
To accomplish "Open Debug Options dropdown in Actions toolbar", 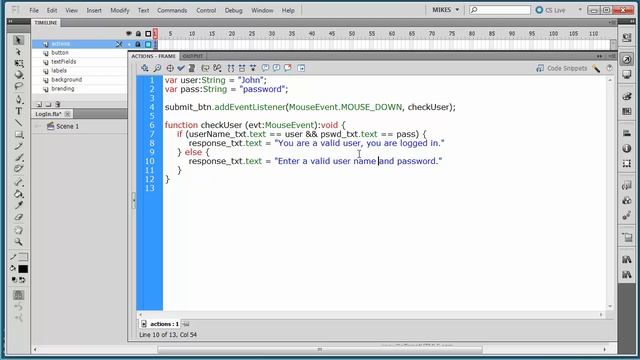I will [x=217, y=68].
